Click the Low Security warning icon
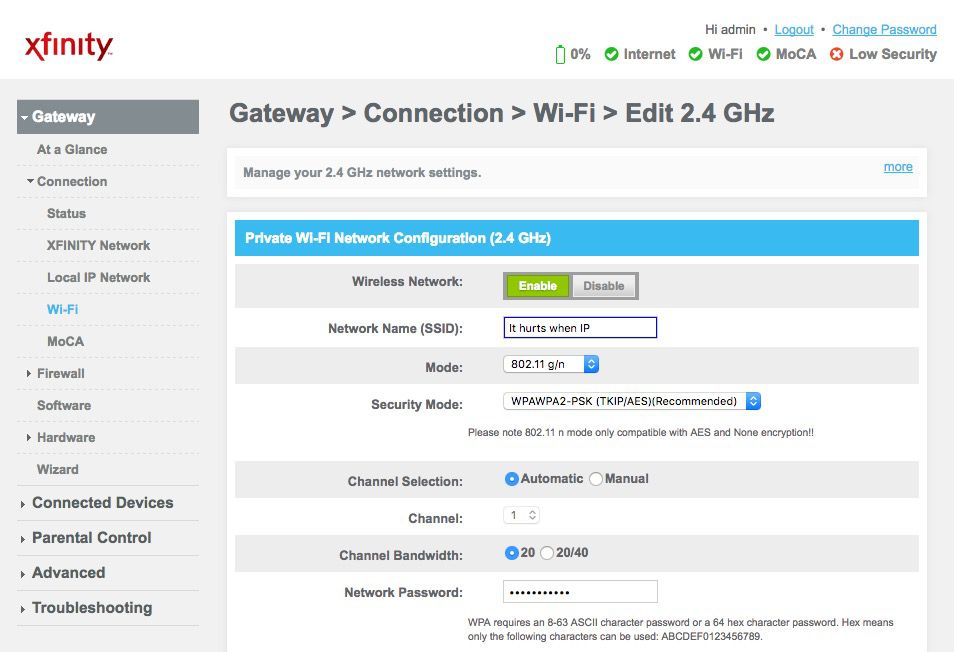 tap(837, 54)
